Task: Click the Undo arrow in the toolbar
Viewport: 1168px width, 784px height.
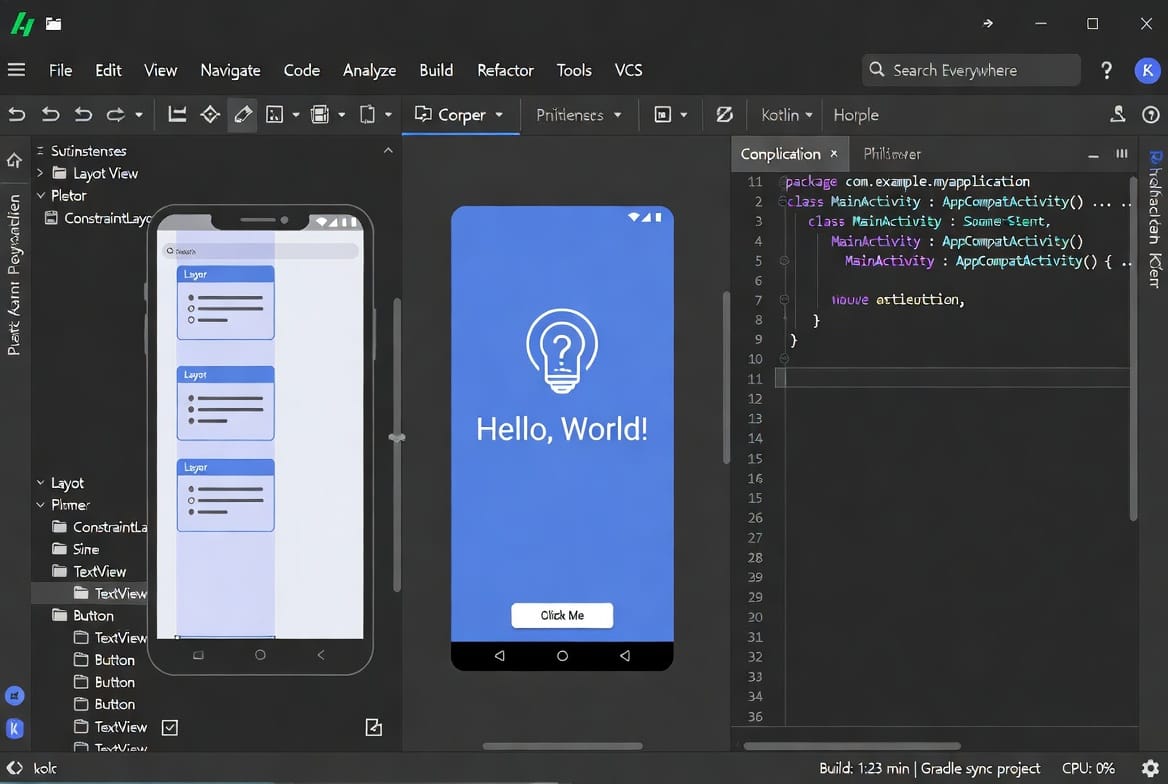Action: [16, 114]
